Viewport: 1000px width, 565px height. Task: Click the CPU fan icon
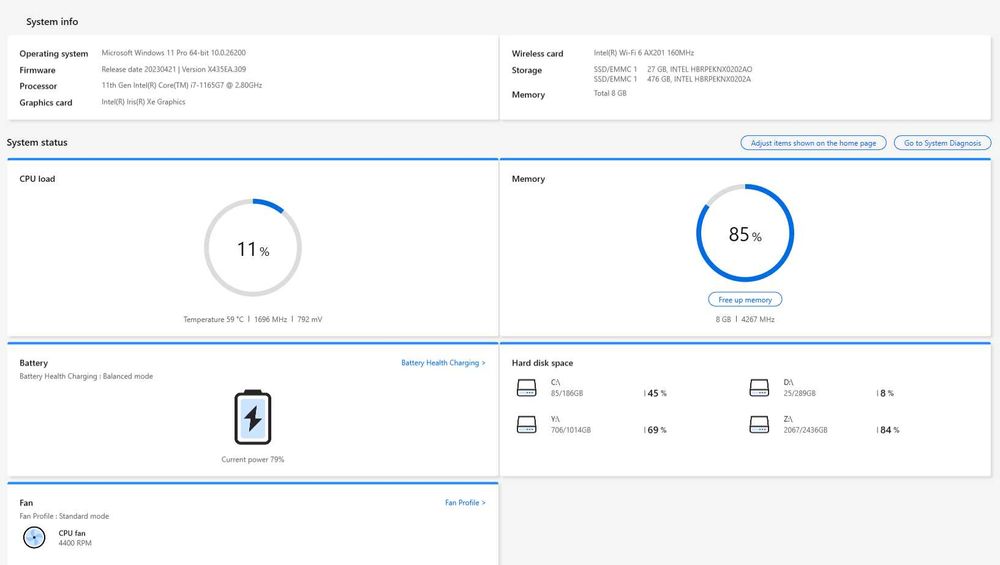point(34,538)
